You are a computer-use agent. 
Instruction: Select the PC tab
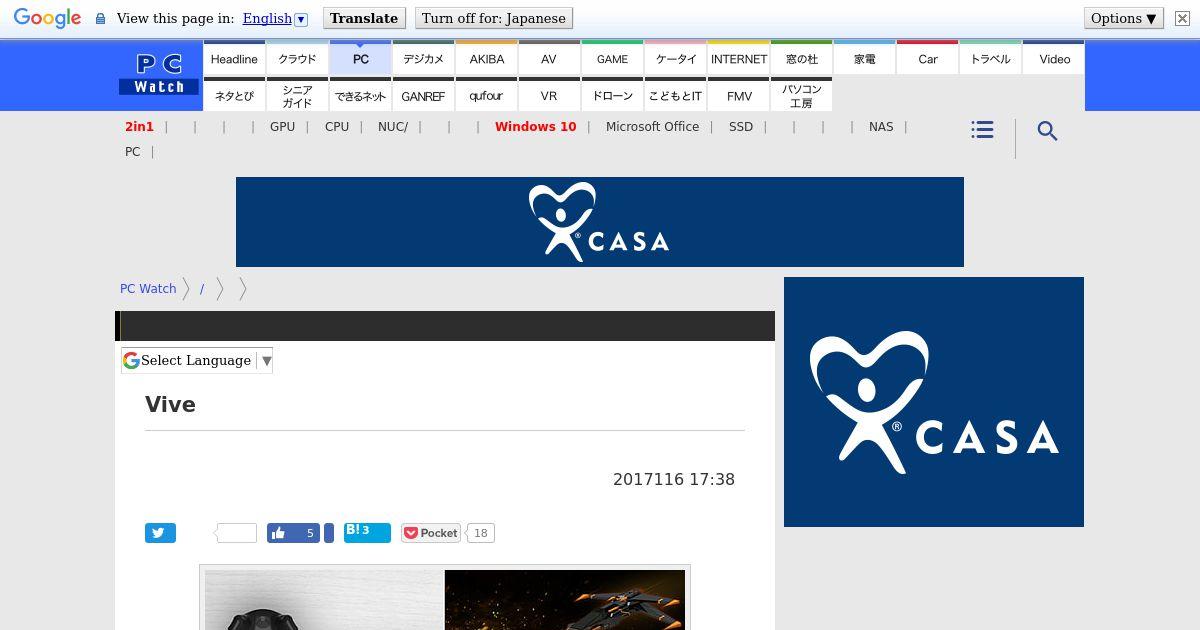tap(360, 59)
